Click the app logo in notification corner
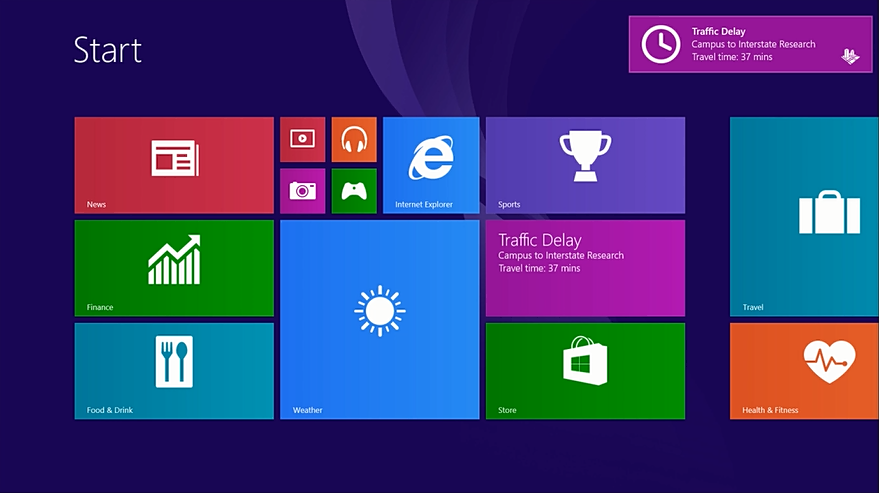This screenshot has height=493, width=879. (x=850, y=56)
